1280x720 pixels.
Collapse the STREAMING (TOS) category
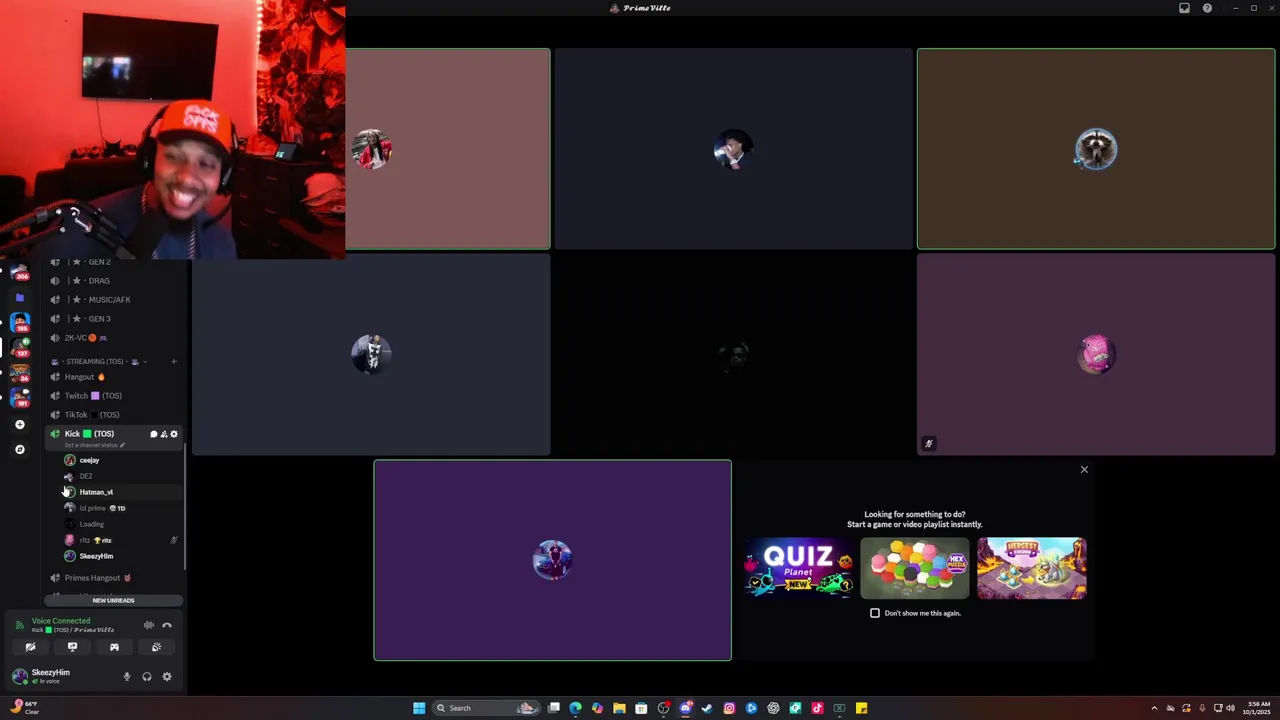pyautogui.click(x=98, y=361)
